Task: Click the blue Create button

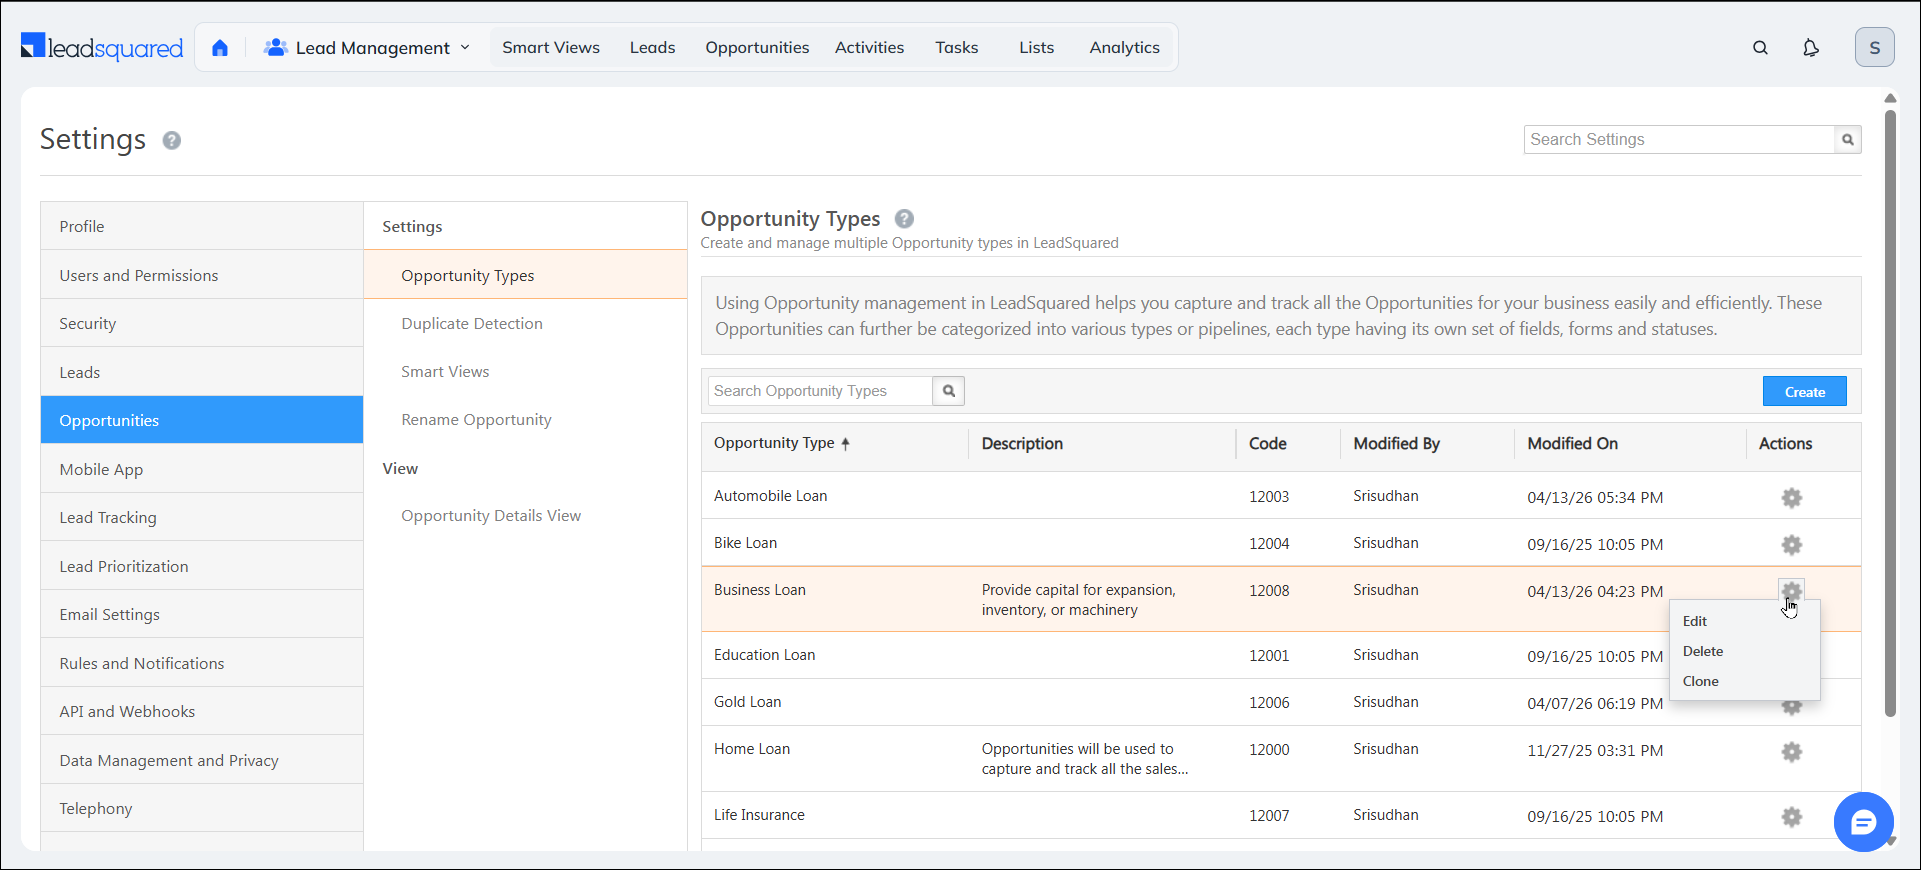Action: coord(1804,392)
